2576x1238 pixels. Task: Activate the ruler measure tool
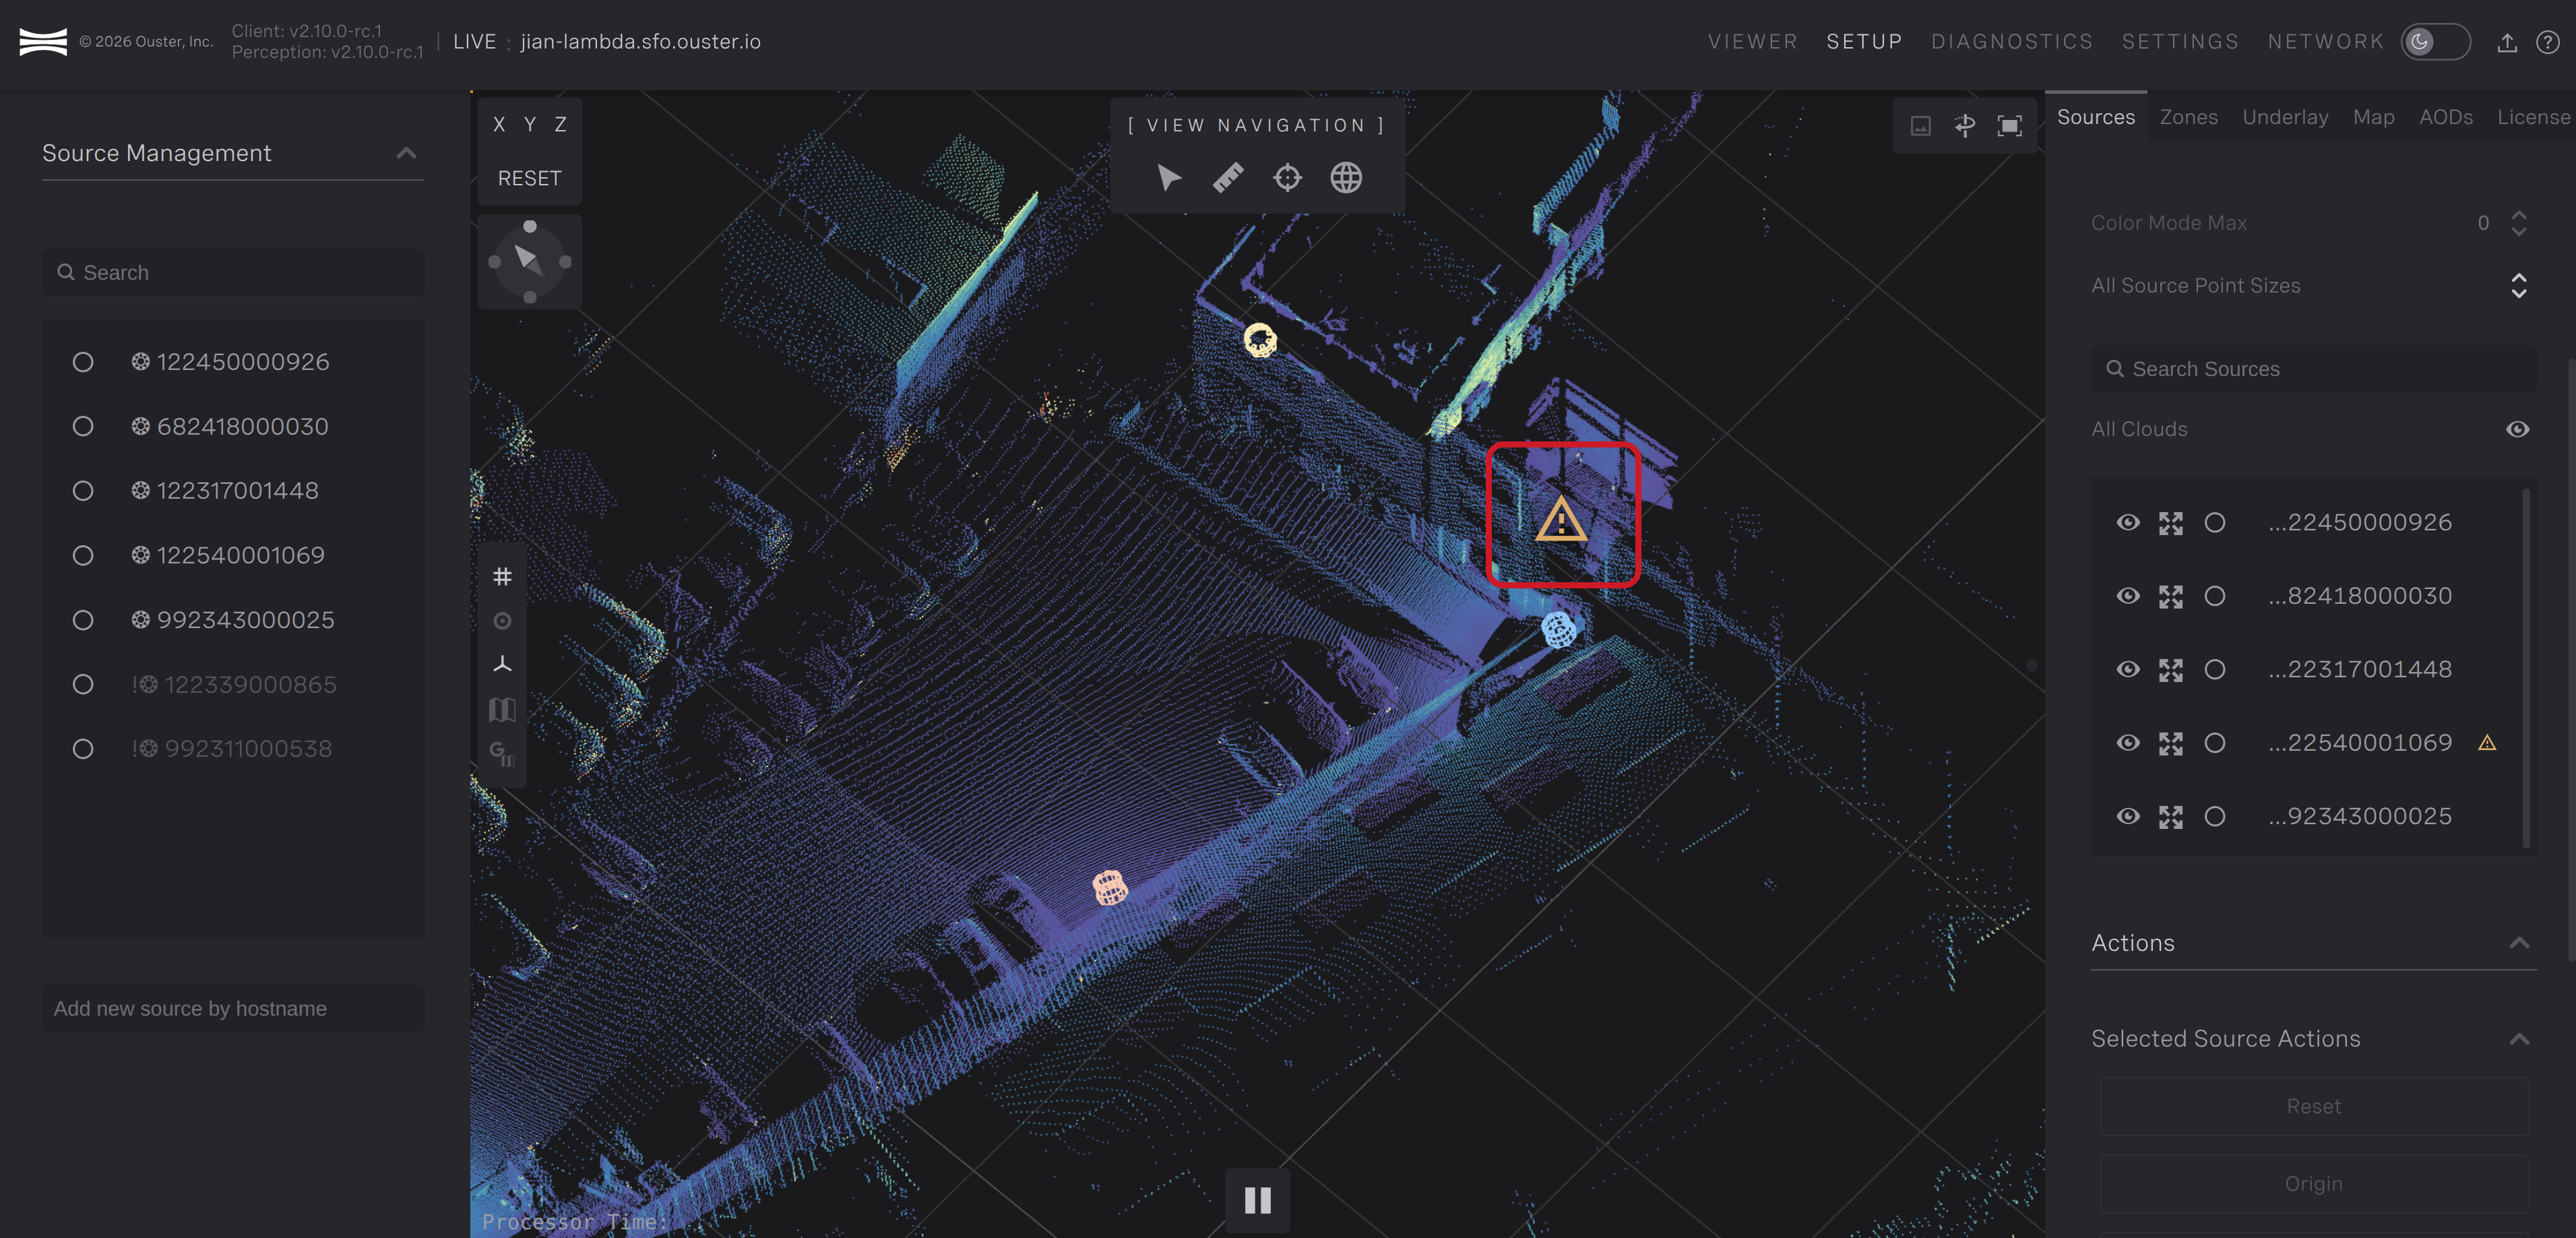(1228, 178)
